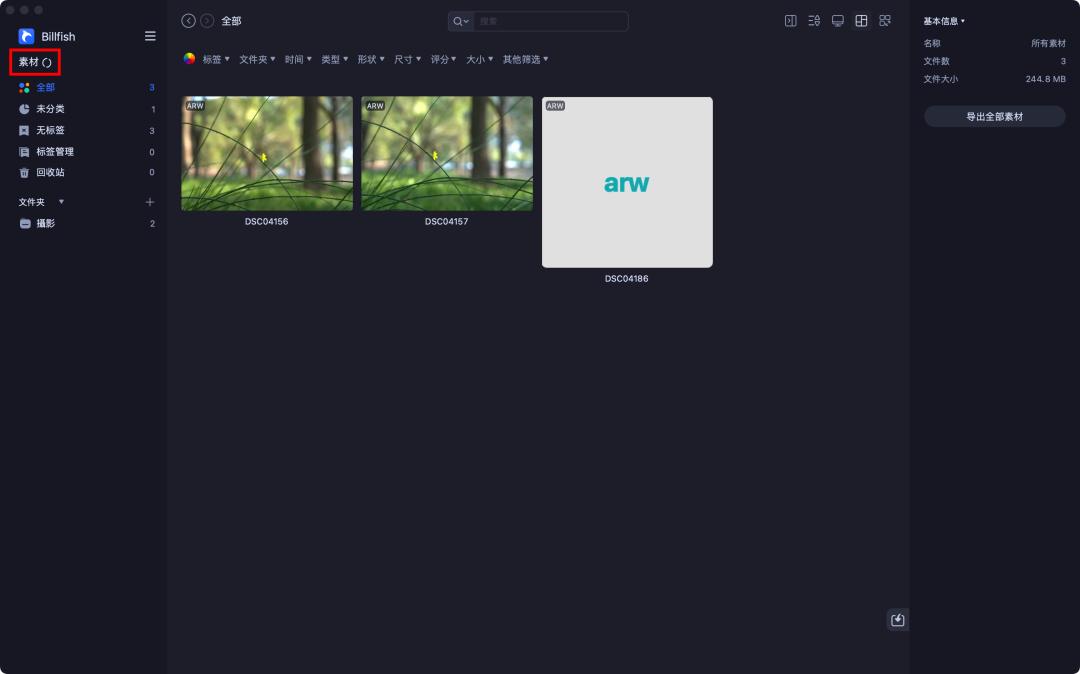Open the 类型 filter dropdown
Screen dimensions: 1080x674
pos(335,60)
